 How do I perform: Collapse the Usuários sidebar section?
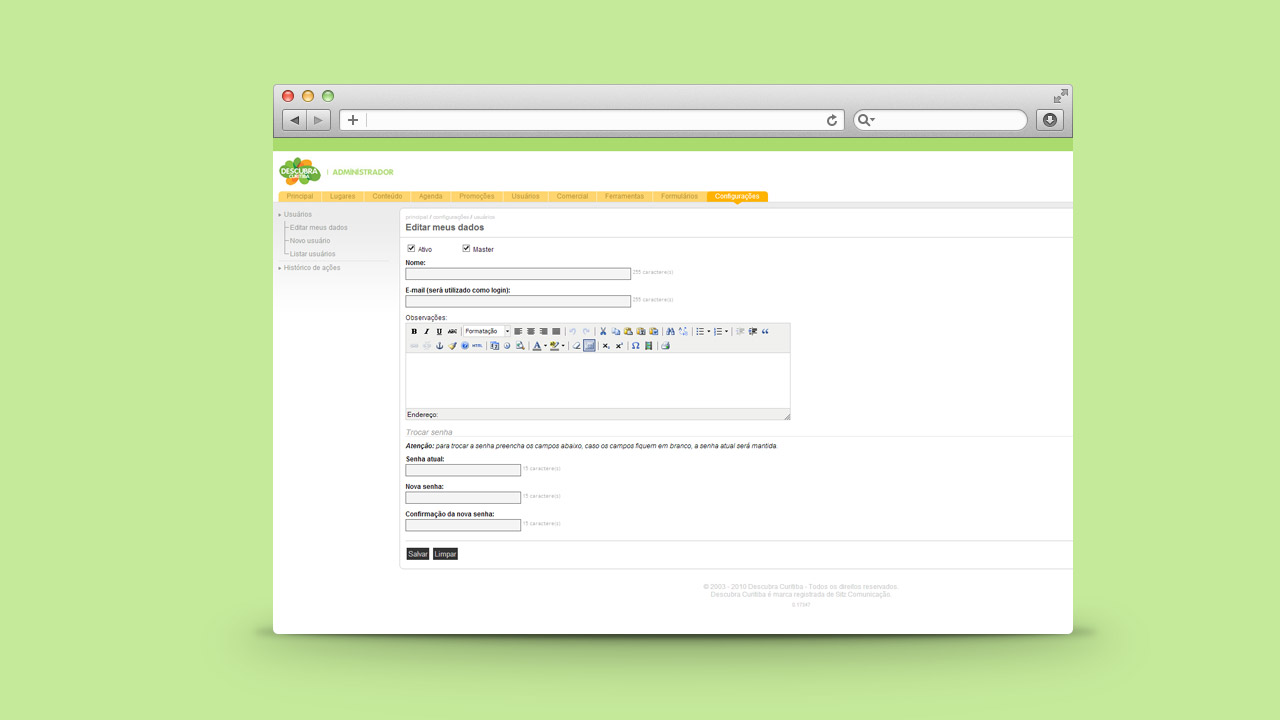click(x=296, y=214)
